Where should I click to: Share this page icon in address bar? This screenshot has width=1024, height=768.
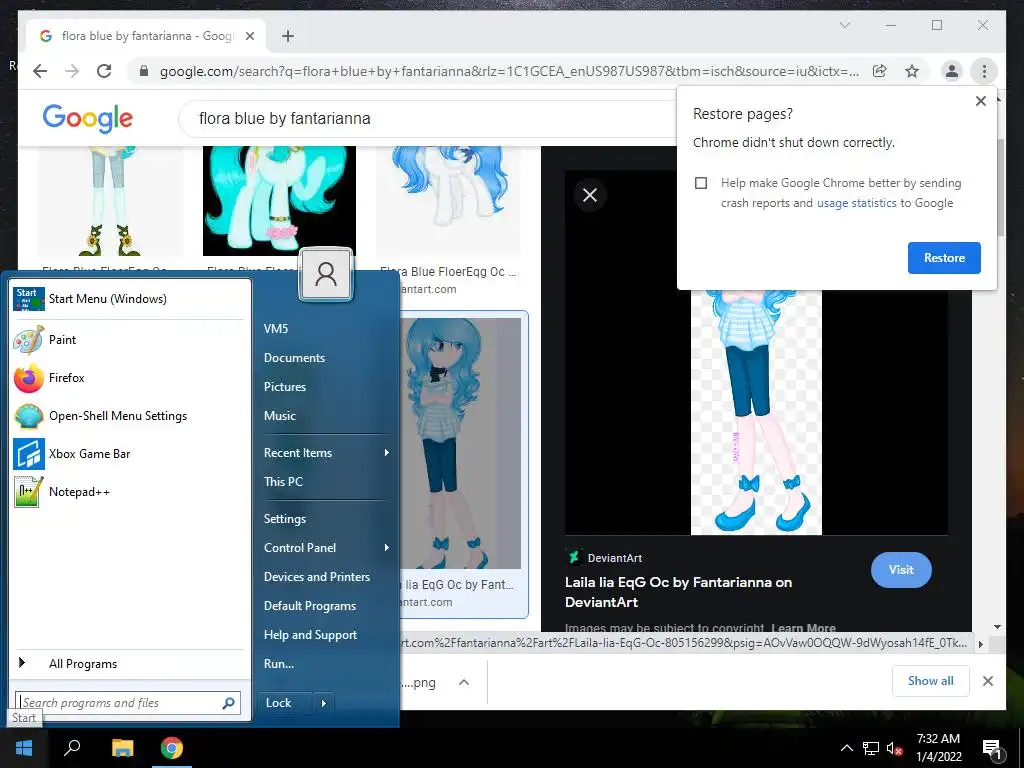click(880, 71)
